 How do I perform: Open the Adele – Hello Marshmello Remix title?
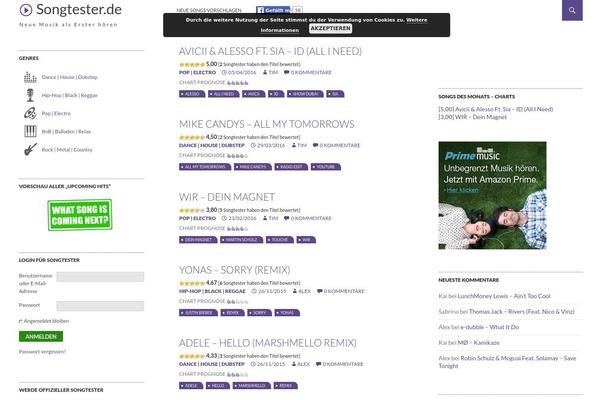click(268, 343)
